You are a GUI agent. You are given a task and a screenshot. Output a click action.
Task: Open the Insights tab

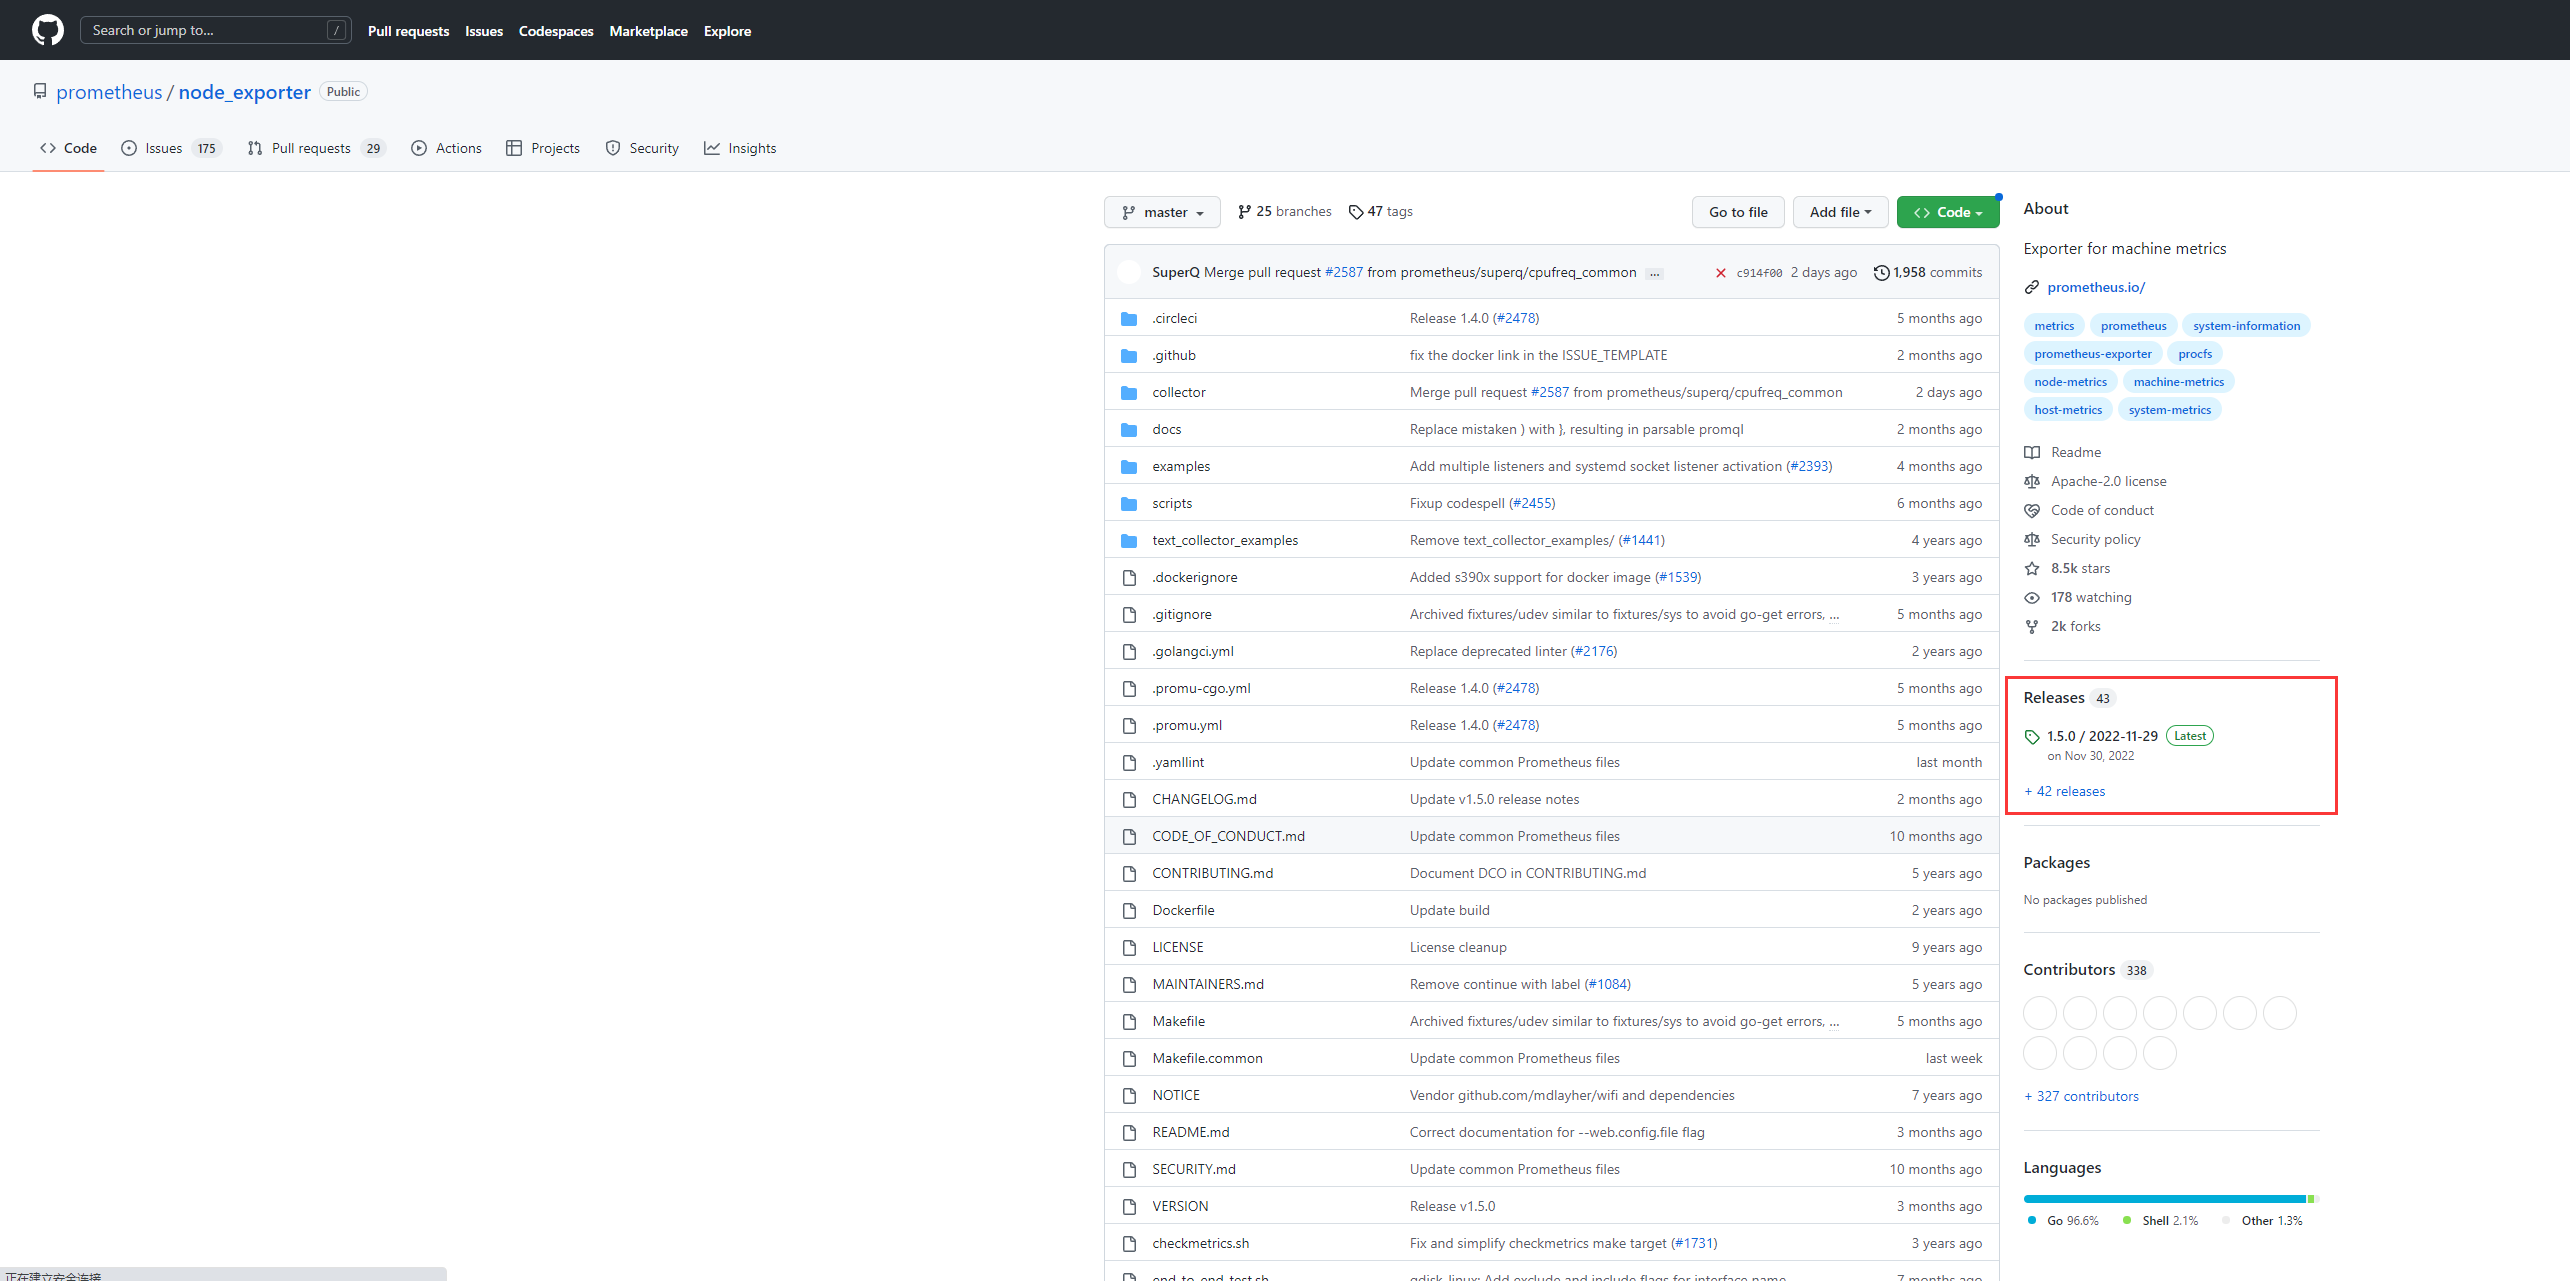[740, 148]
